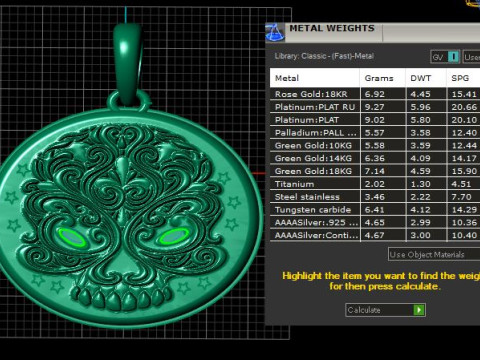The image size is (480, 360).
Task: Click the SPG column header
Action: (463, 78)
